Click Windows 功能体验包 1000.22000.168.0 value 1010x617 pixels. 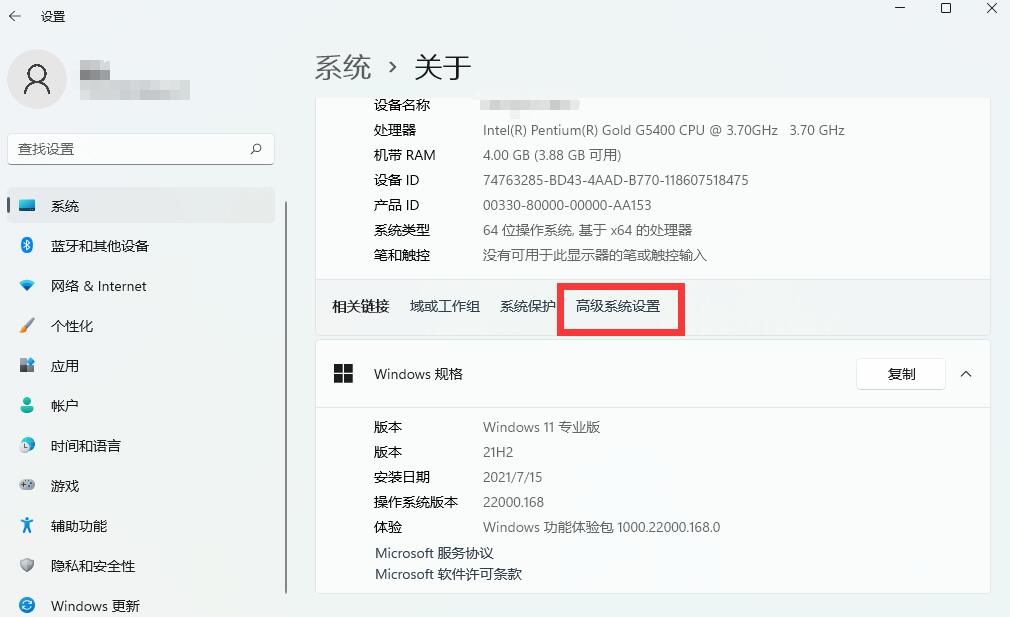click(601, 527)
